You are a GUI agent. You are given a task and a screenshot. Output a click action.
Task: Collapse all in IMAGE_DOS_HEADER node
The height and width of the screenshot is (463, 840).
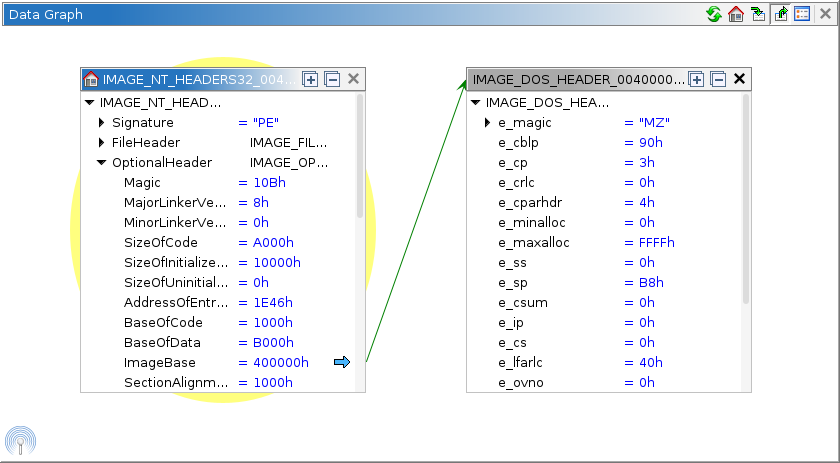(718, 79)
